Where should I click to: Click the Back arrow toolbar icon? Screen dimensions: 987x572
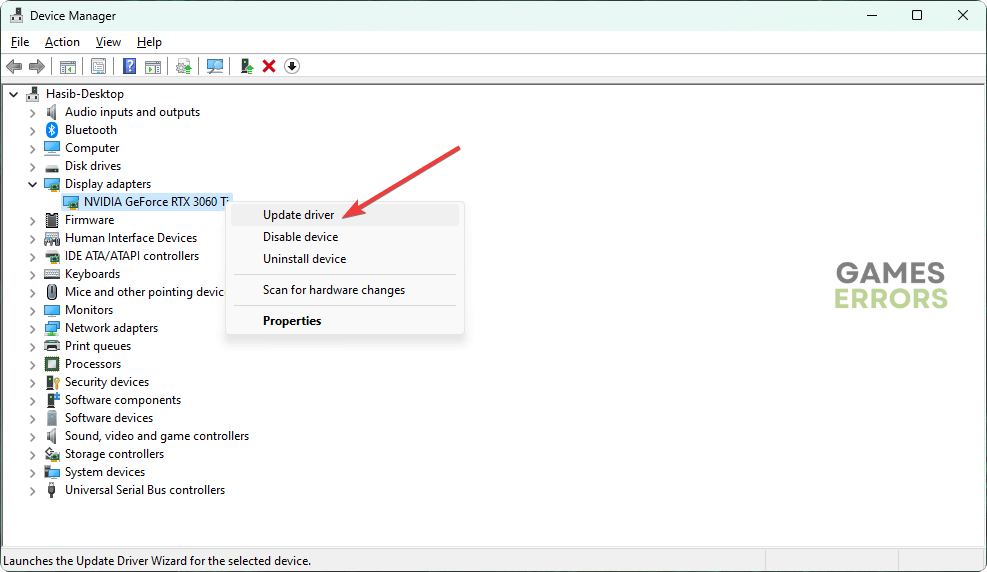[x=14, y=66]
